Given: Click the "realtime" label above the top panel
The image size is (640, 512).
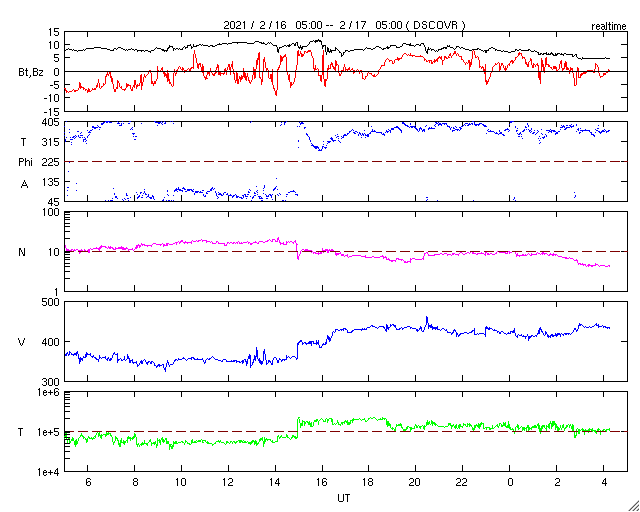Looking at the screenshot, I should tap(609, 27).
